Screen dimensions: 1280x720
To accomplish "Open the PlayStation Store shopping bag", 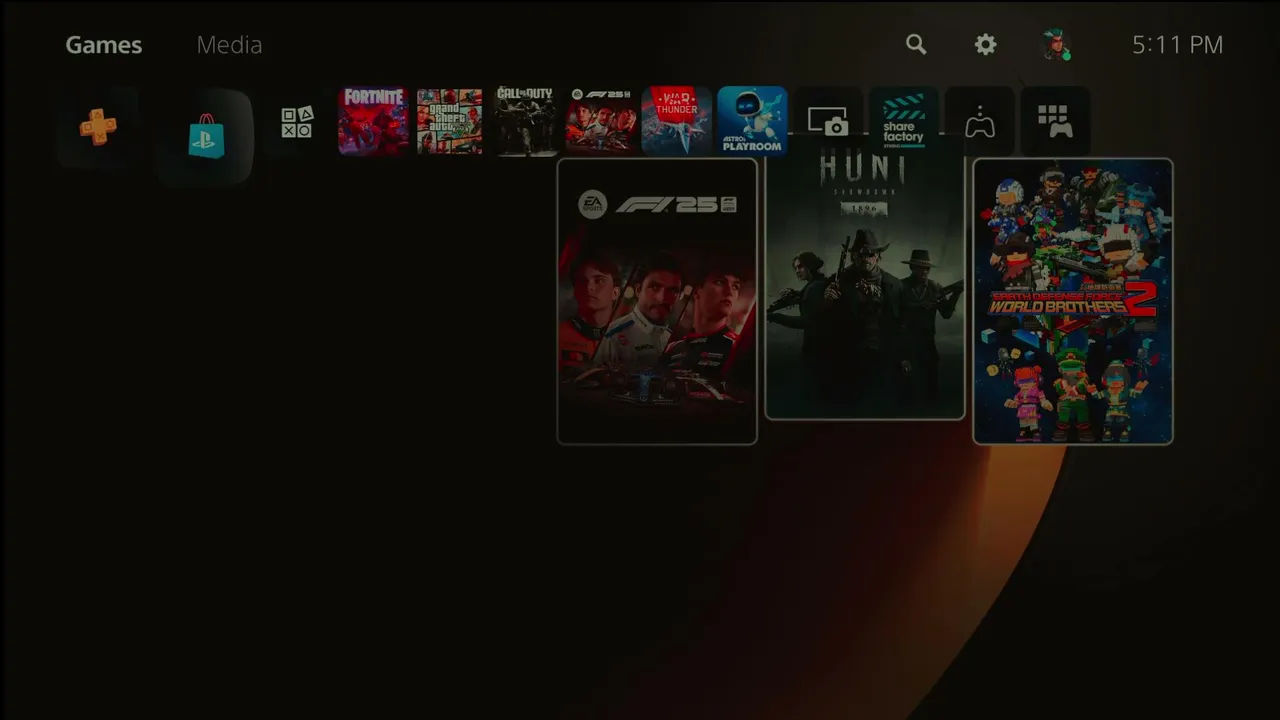I will click(x=206, y=135).
